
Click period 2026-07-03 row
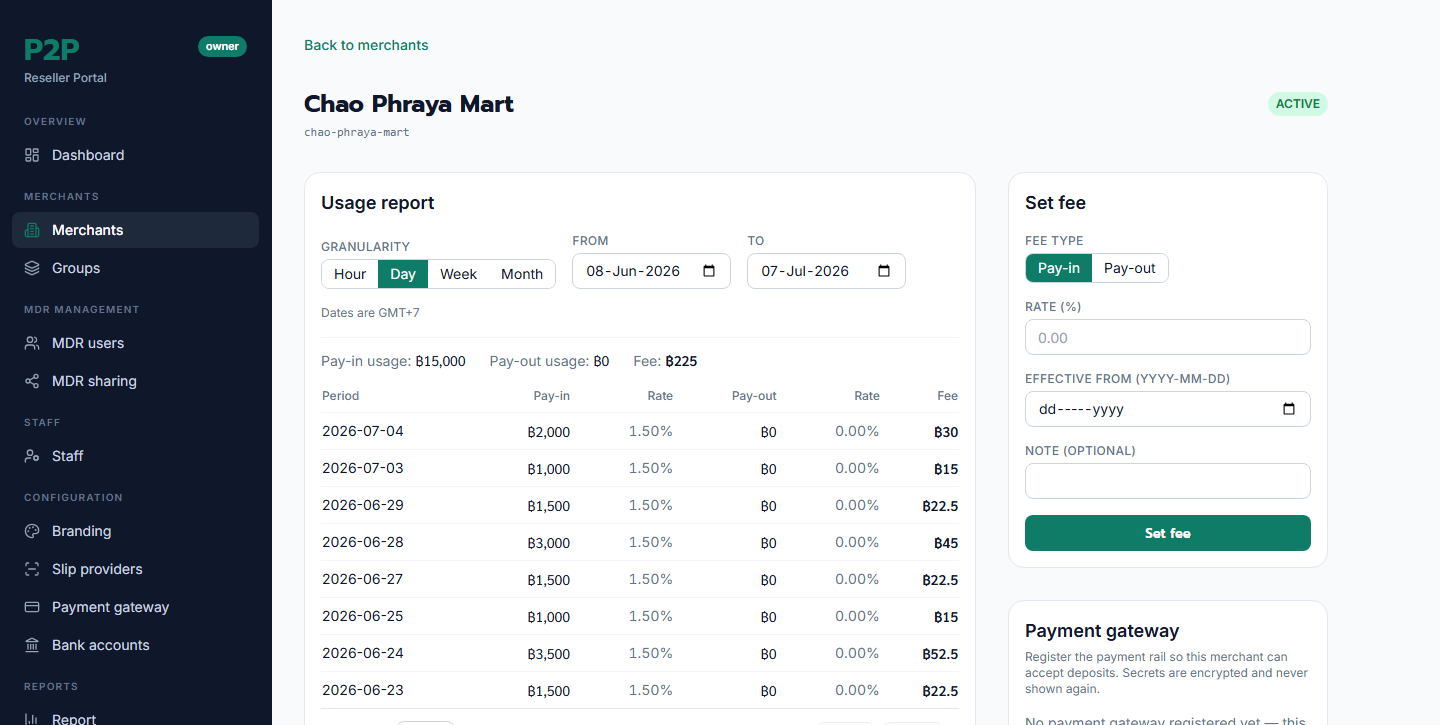pyautogui.click(x=640, y=468)
